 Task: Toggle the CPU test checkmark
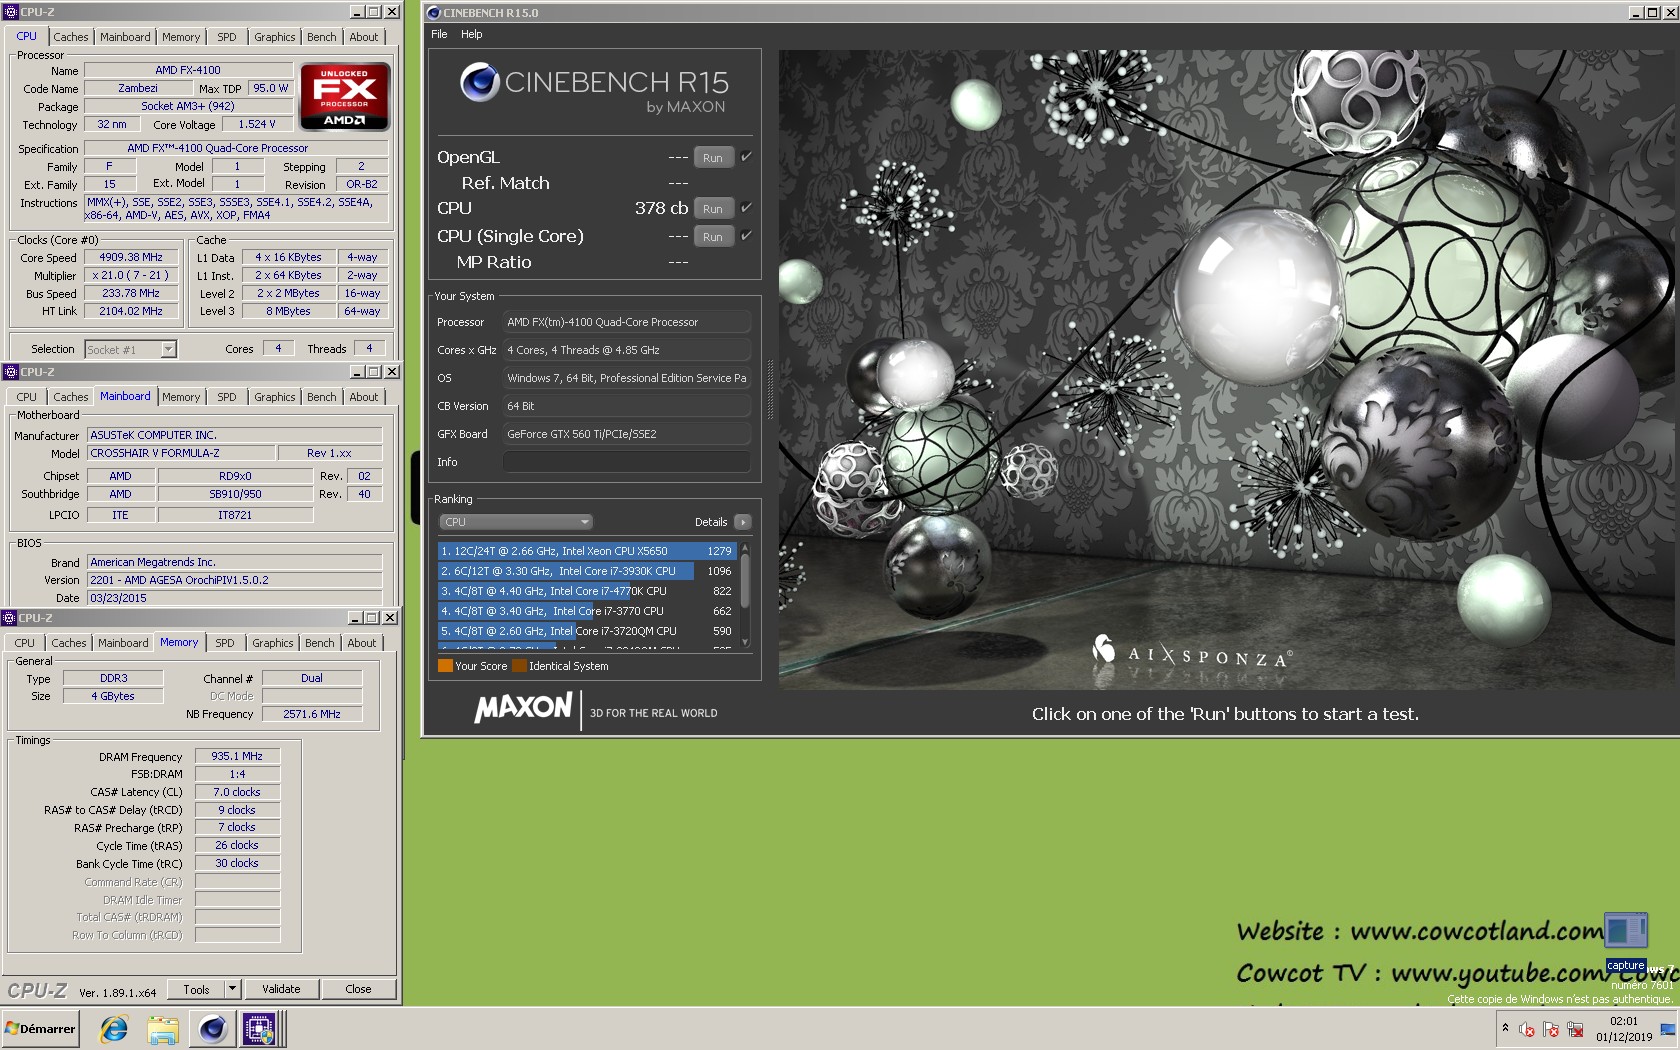point(746,208)
